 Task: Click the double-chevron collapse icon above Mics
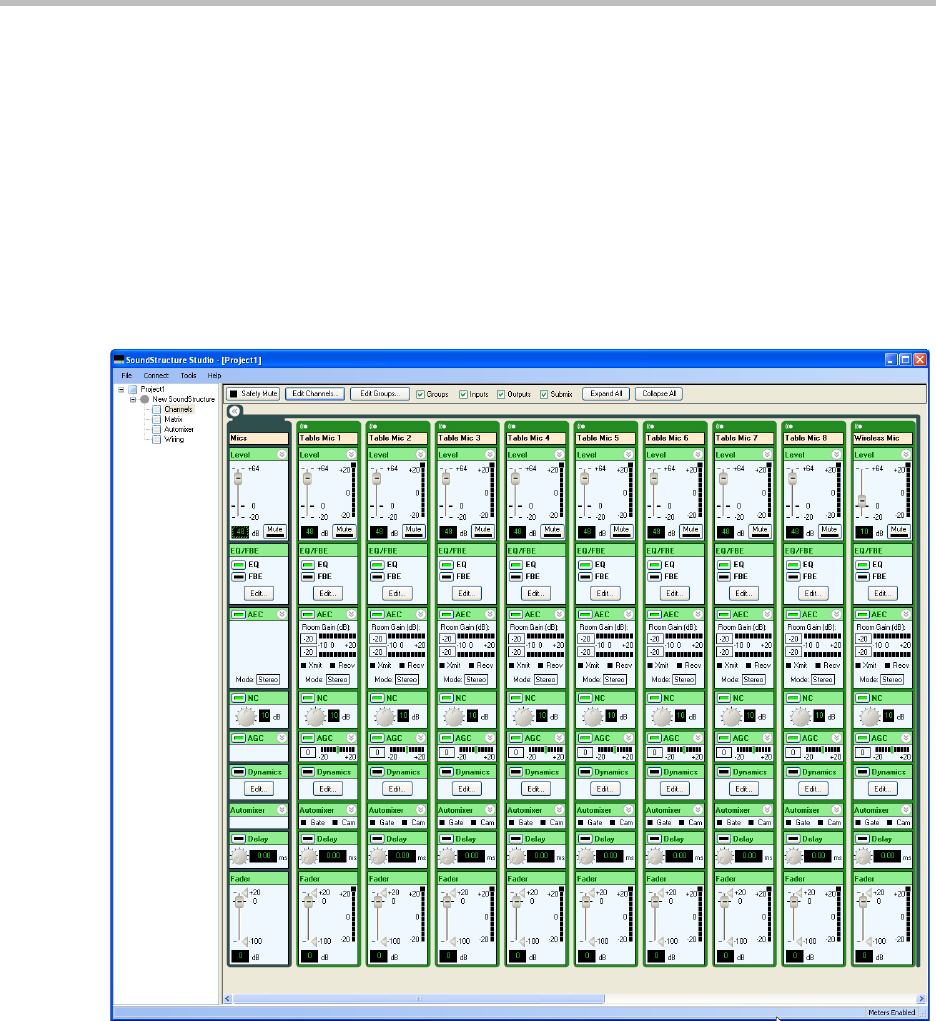(234, 410)
